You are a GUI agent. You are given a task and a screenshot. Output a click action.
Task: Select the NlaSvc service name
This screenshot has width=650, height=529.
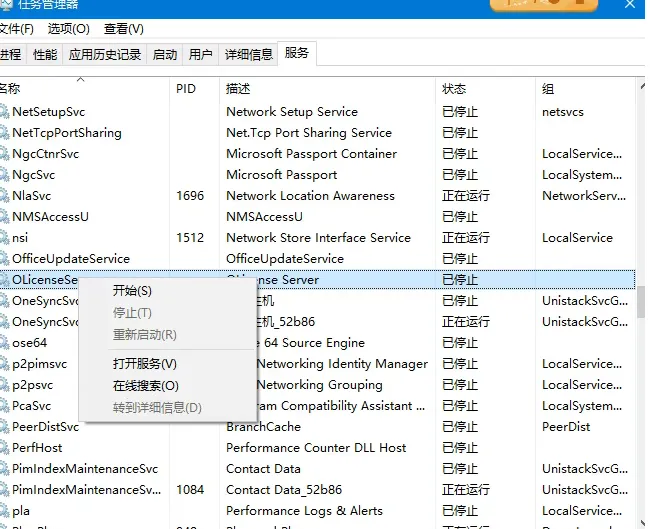(32, 196)
